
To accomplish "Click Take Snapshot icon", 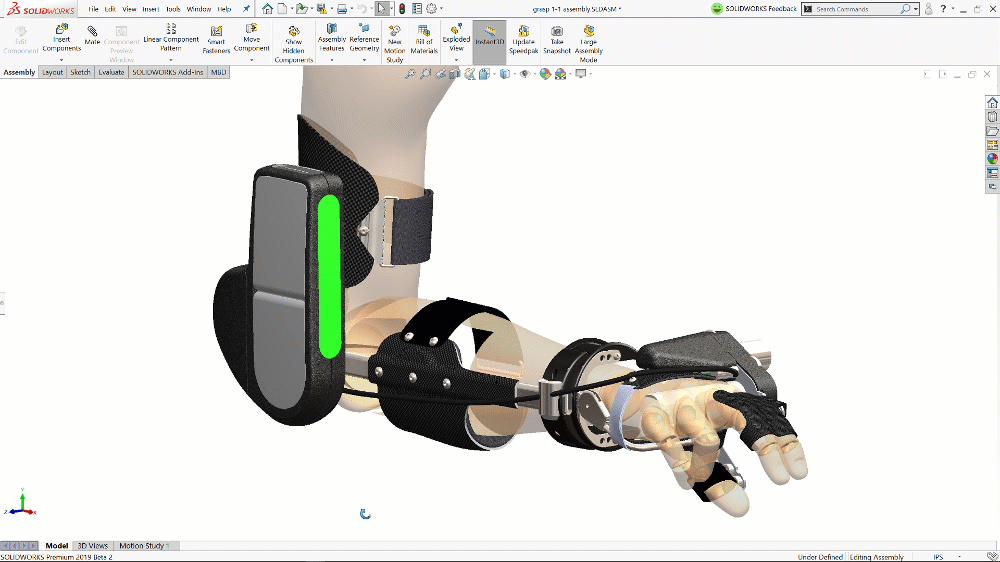I will 557,39.
